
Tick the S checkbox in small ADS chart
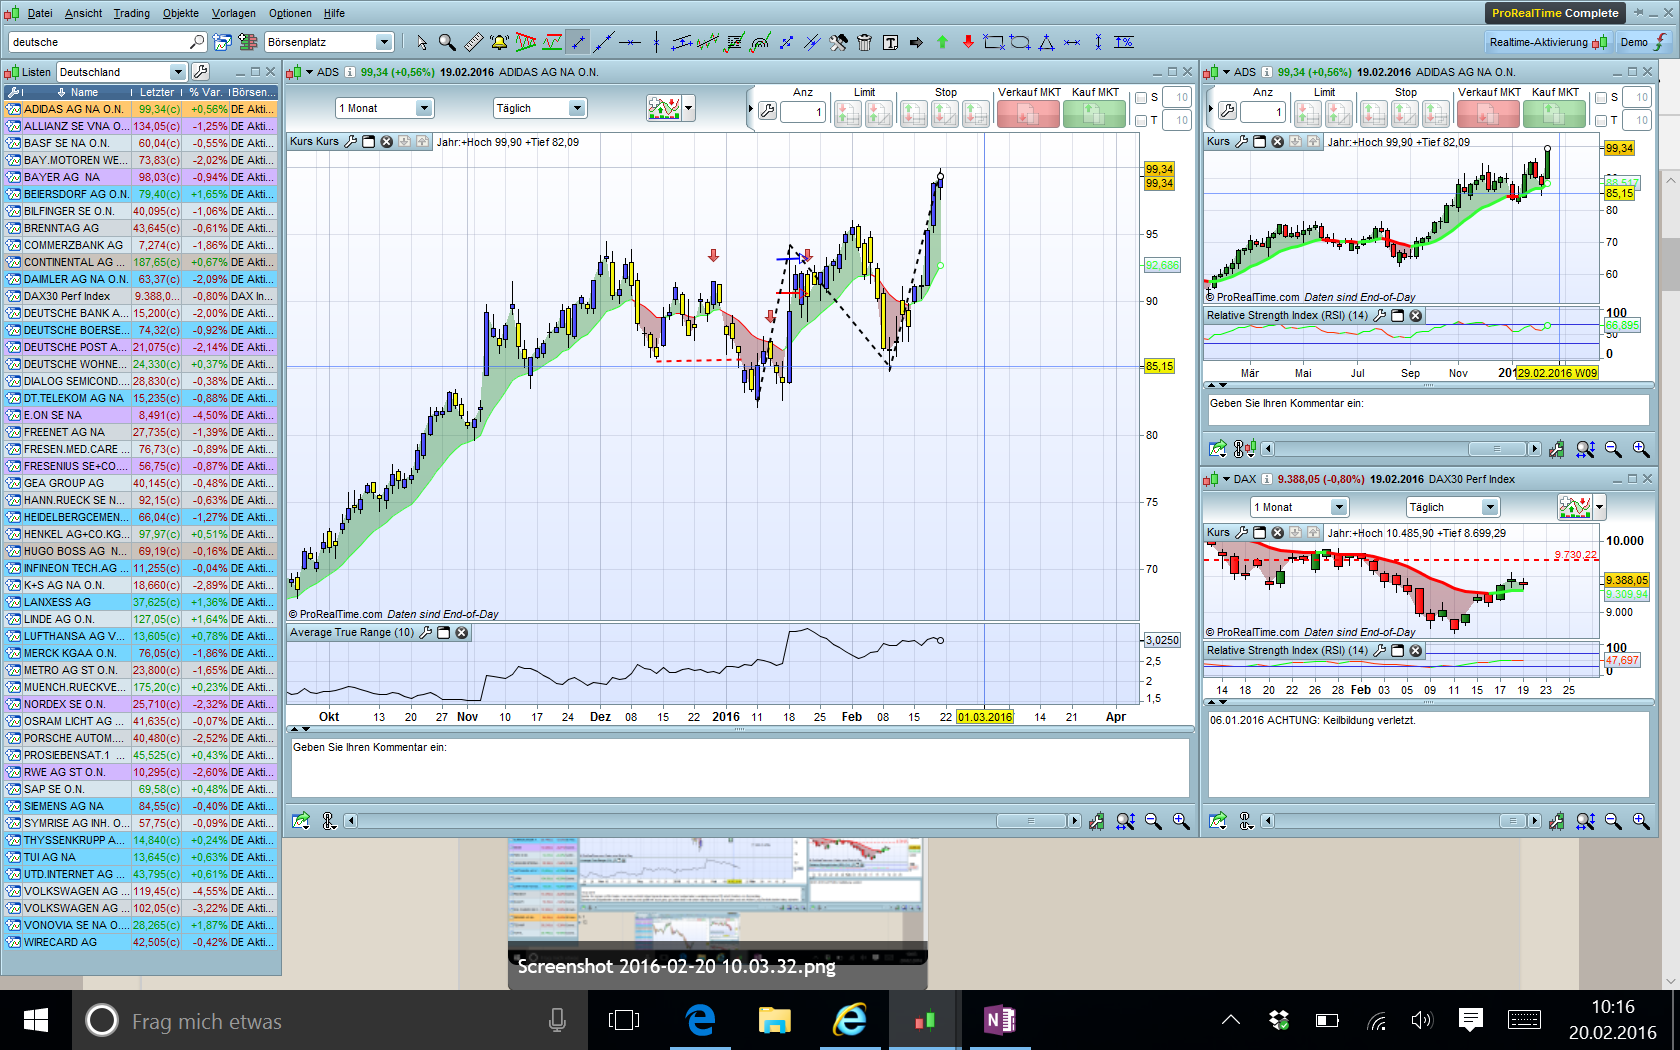[x=1601, y=98]
